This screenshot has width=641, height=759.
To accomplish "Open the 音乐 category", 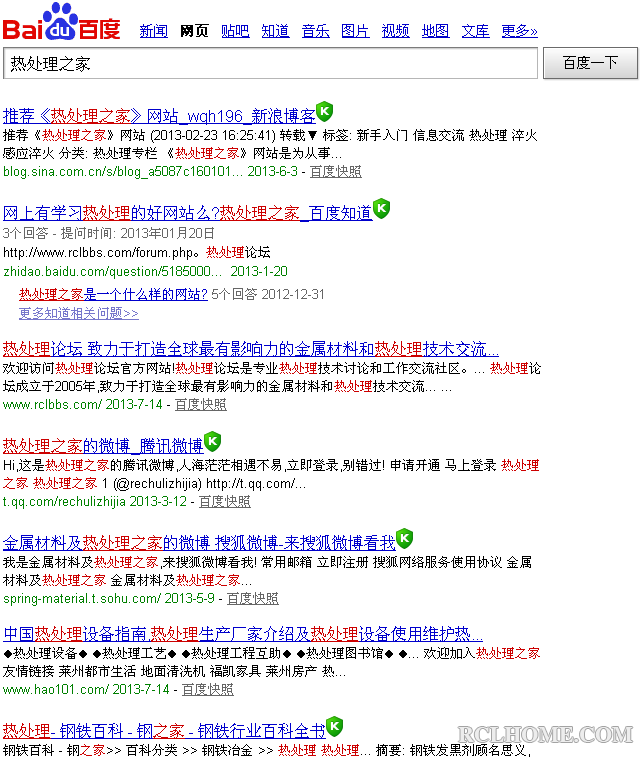I will point(316,31).
